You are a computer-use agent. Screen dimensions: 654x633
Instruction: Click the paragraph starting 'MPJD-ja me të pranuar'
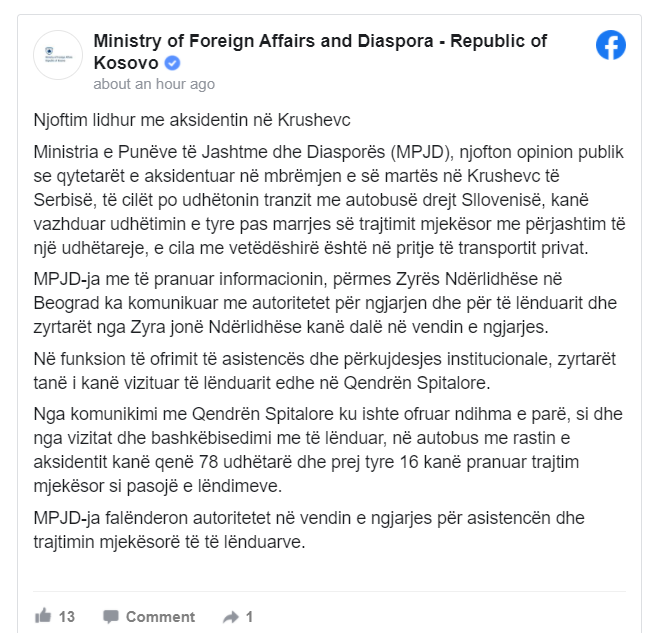(x=325, y=303)
